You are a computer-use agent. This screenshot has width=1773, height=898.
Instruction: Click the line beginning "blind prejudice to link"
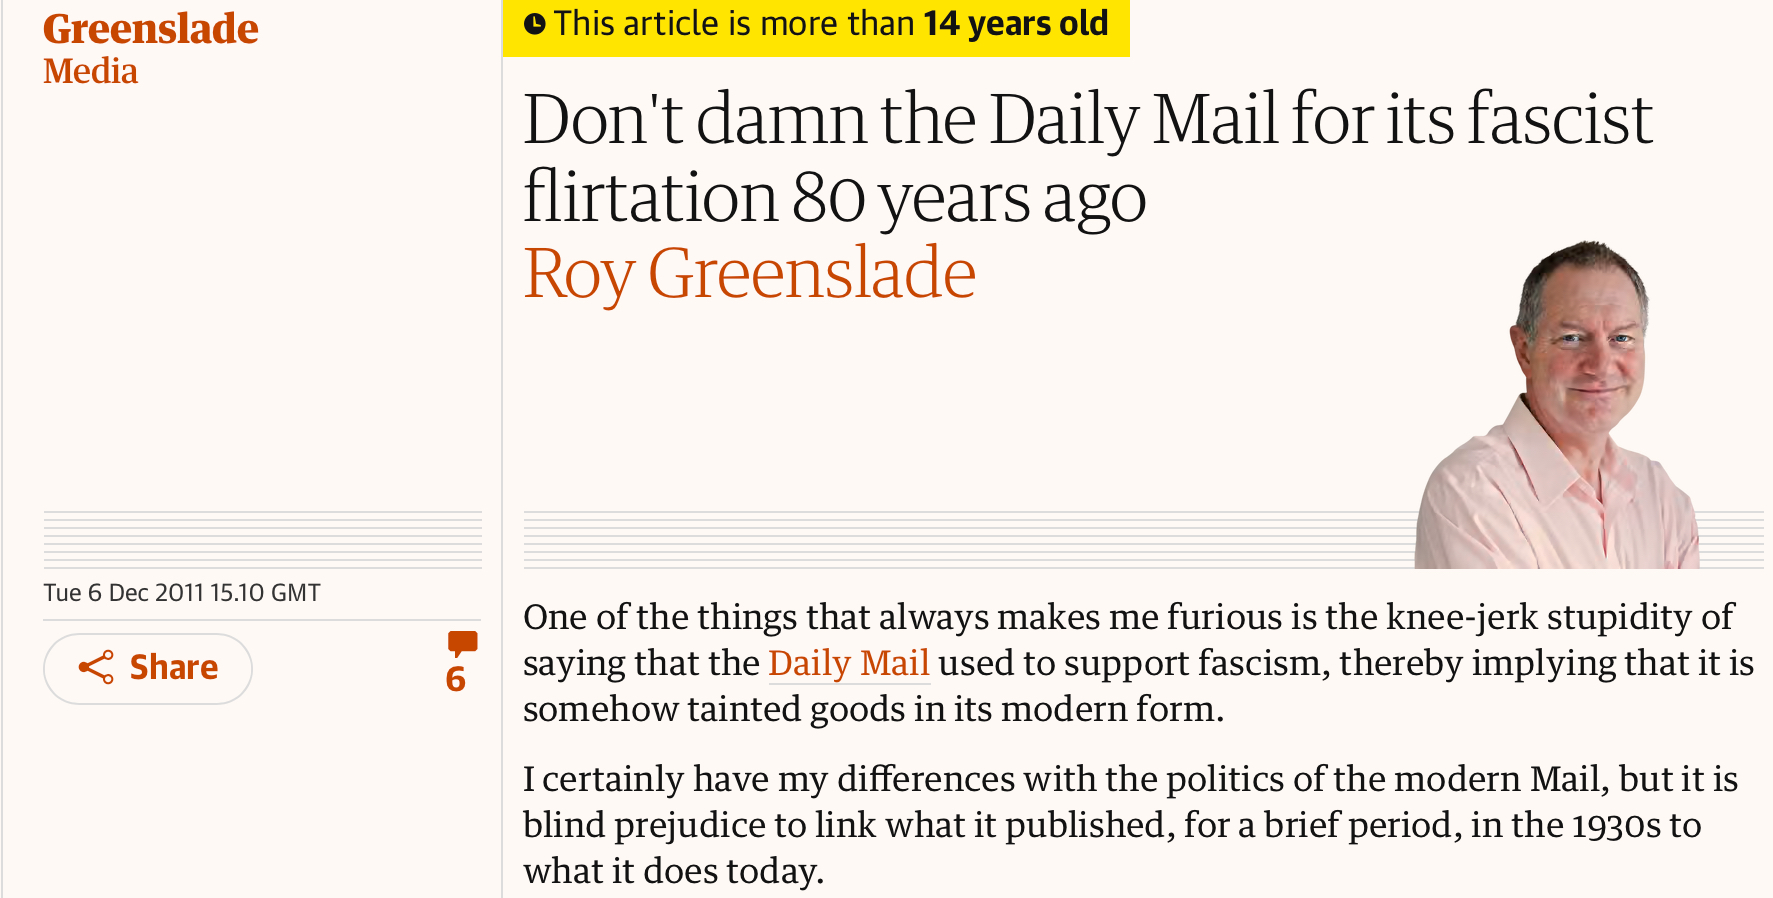[x=1111, y=825]
